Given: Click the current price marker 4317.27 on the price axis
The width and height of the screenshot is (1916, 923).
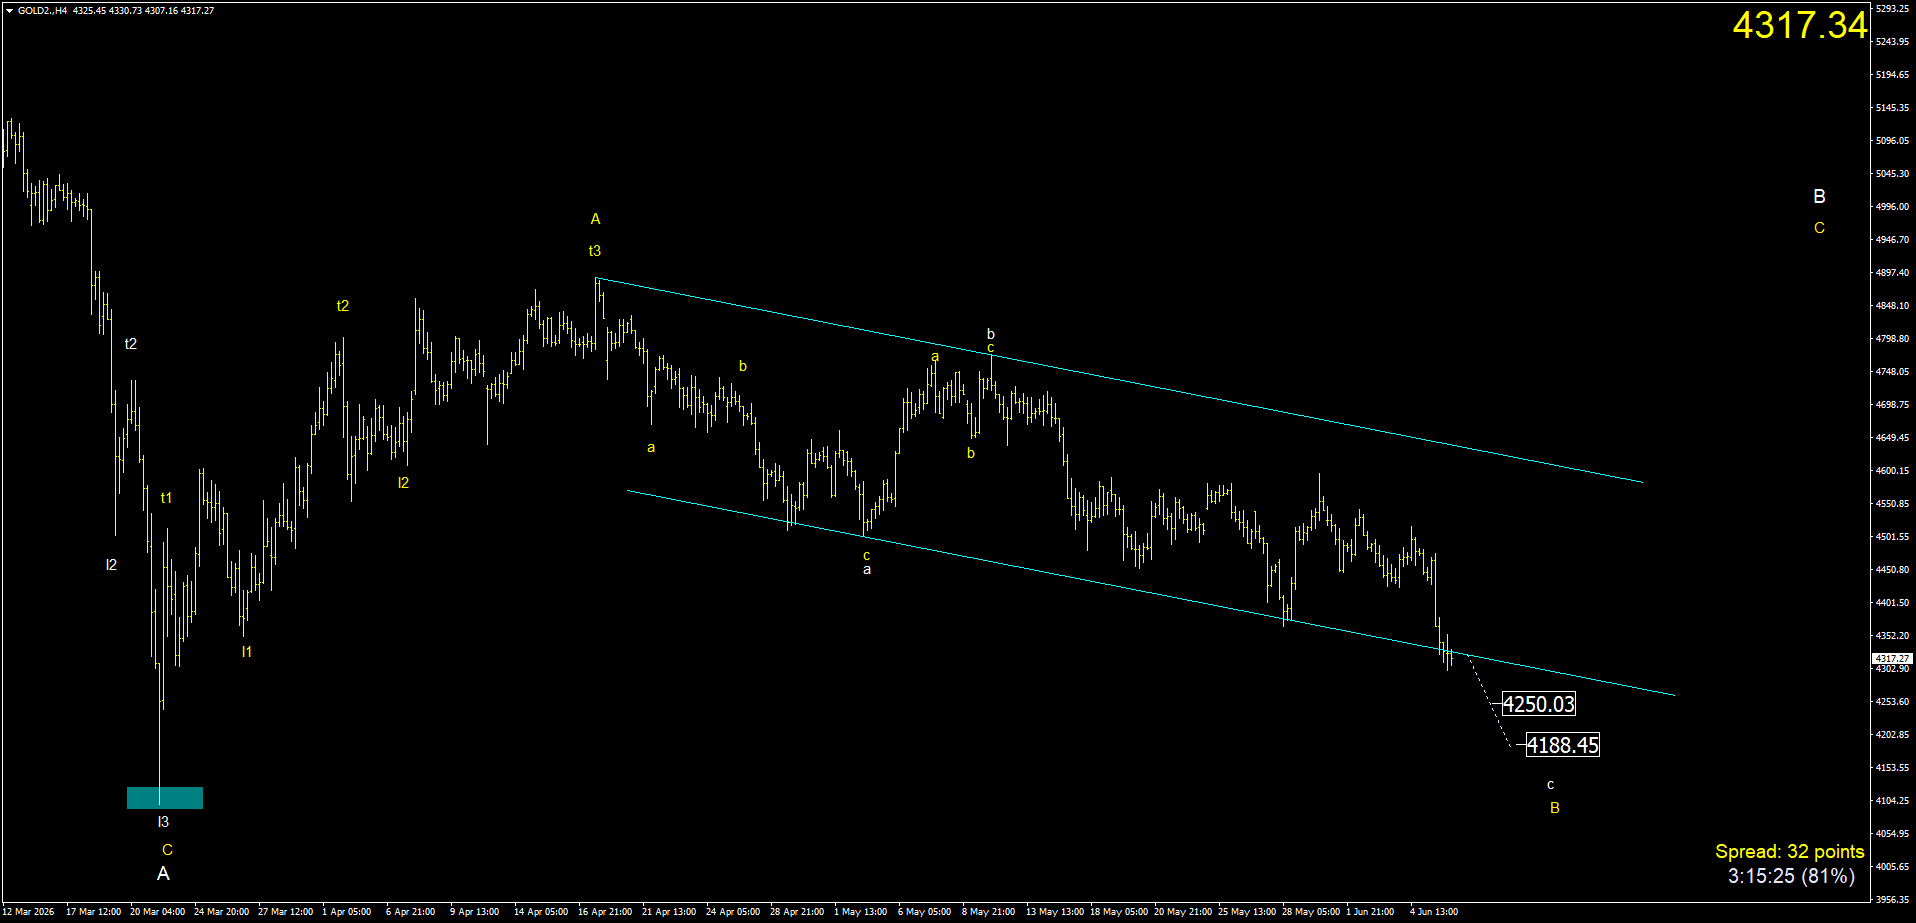Looking at the screenshot, I should pyautogui.click(x=1891, y=658).
